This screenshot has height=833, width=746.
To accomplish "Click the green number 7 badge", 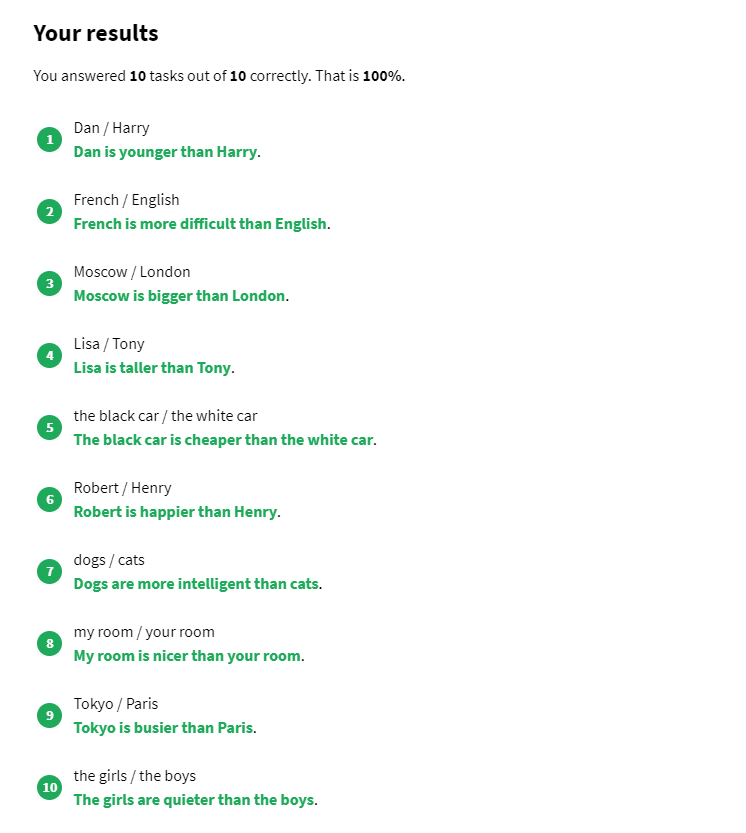I will [x=50, y=572].
